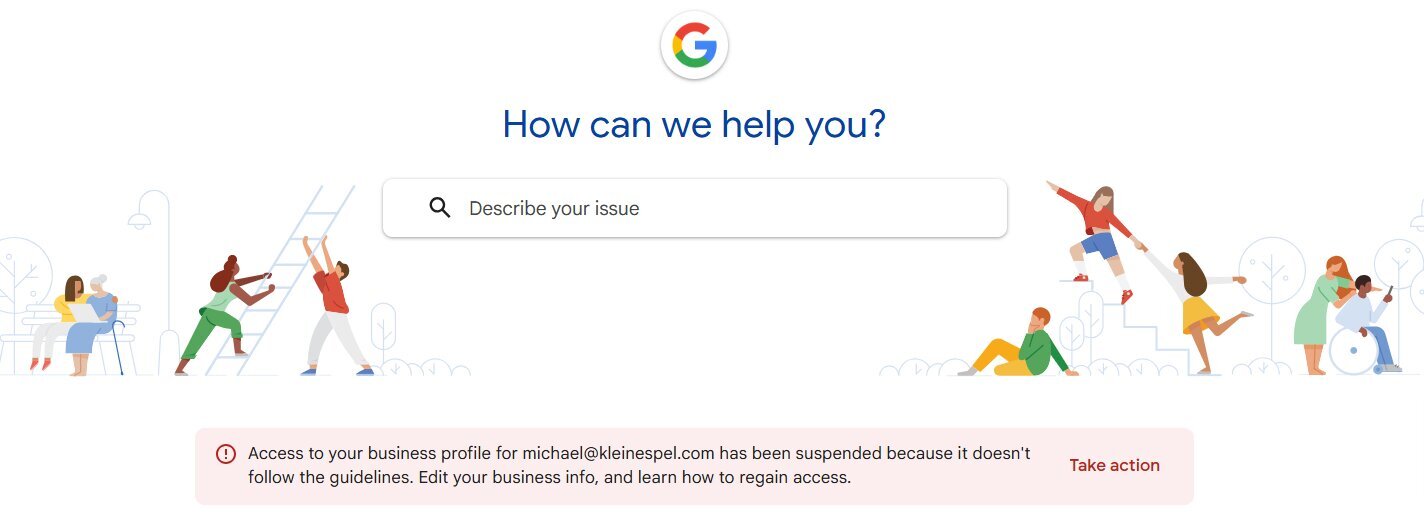Click the Google G logo
This screenshot has width=1424, height=531.
tap(694, 45)
